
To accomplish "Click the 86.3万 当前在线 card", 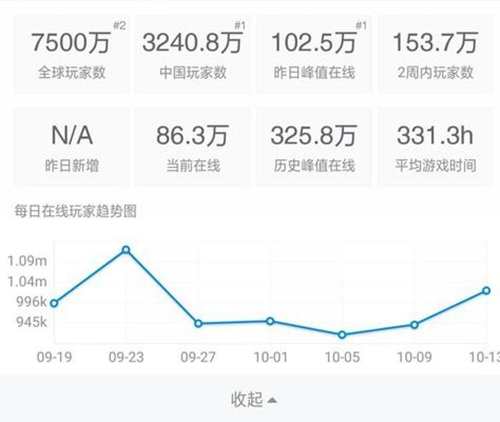I will click(x=193, y=147).
